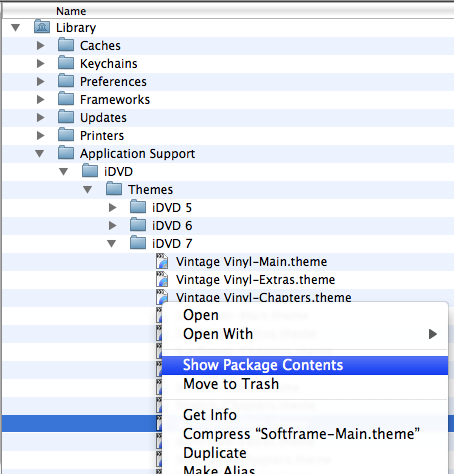Collapse the Application Support folder triangle
This screenshot has width=454, height=474.
[x=40, y=153]
